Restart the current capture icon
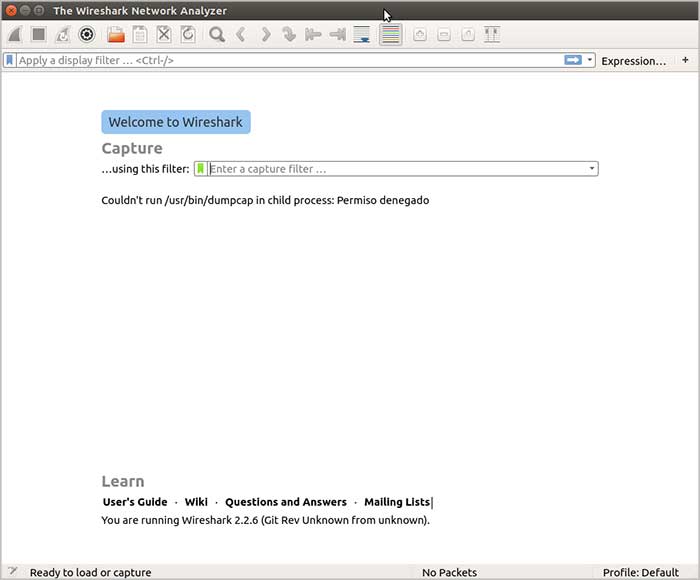Image resolution: width=700 pixels, height=580 pixels. tap(63, 34)
